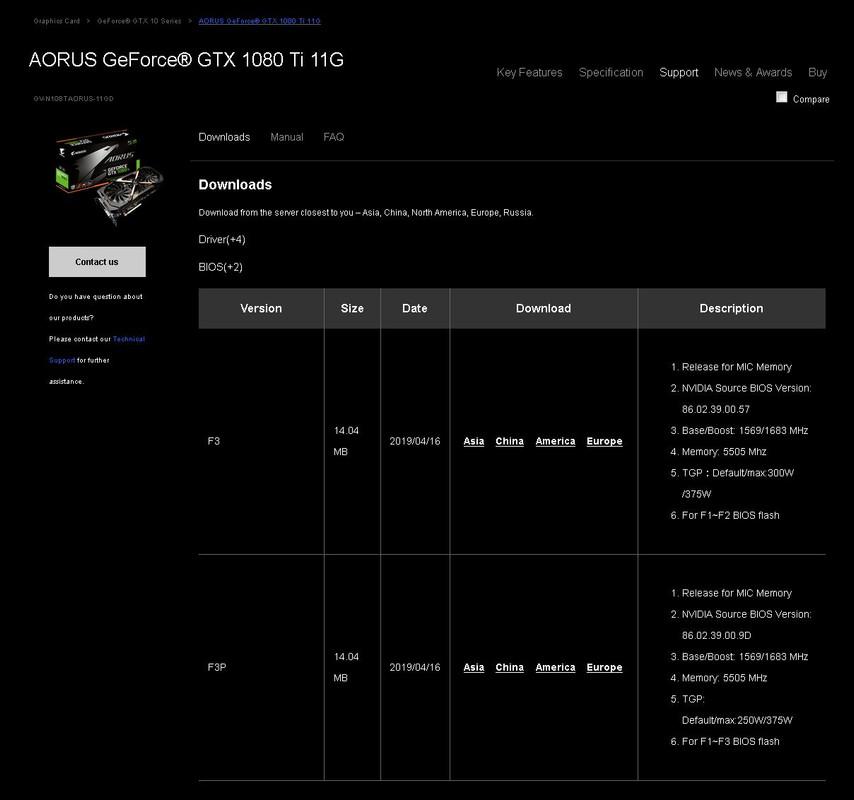
Task: Download F3 BIOS from Asia server
Action: 473,441
